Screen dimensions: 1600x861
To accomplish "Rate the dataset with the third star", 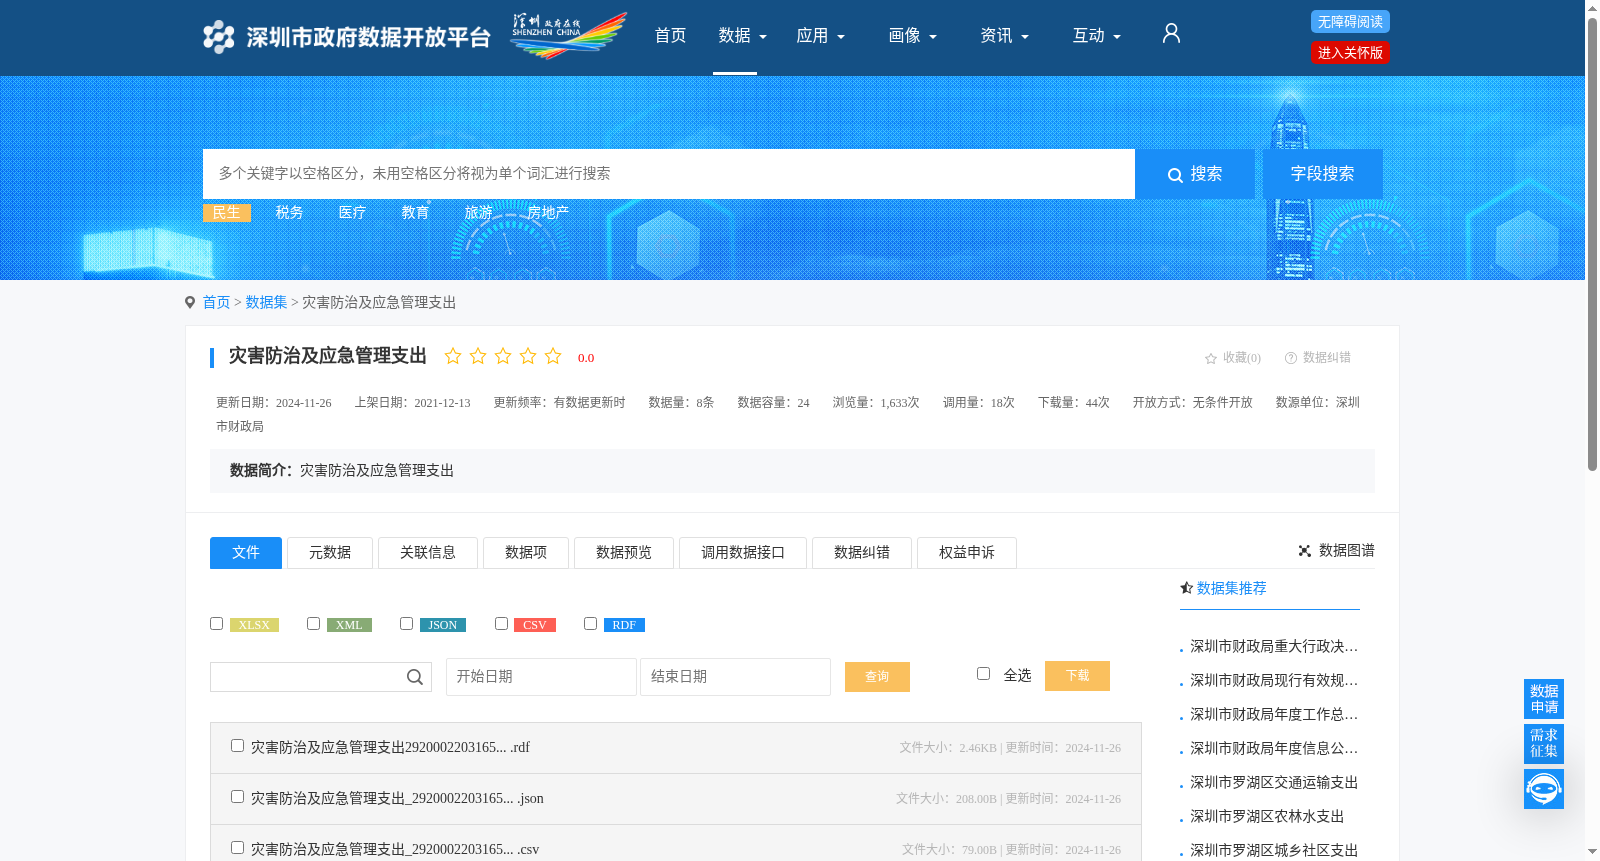I will pos(503,356).
